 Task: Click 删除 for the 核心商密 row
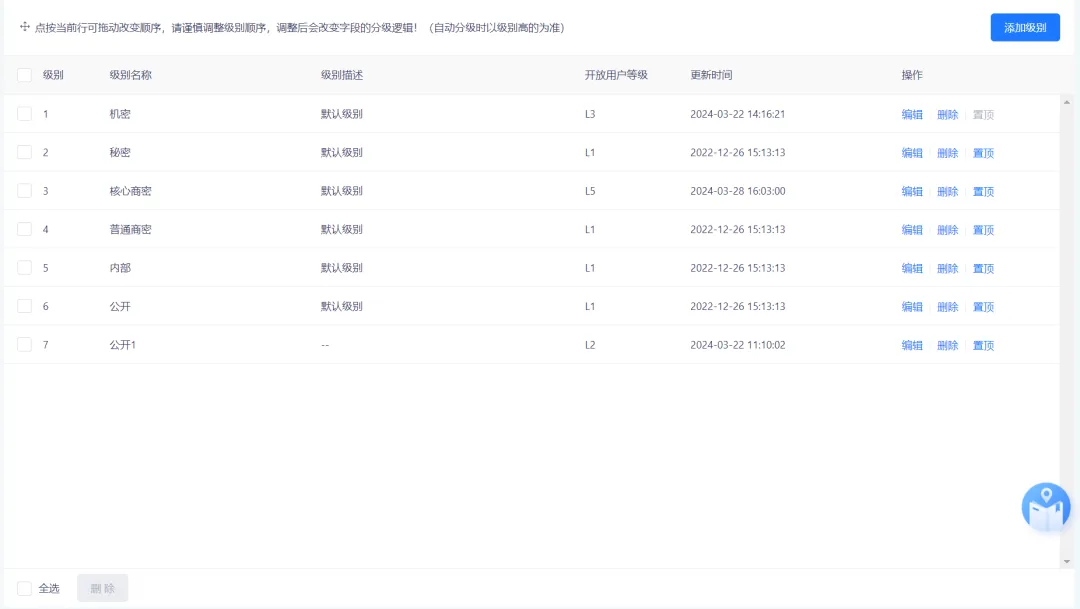coord(947,191)
